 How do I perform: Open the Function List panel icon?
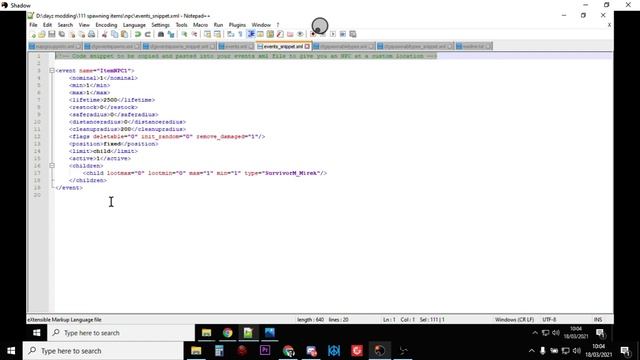tap(280, 34)
